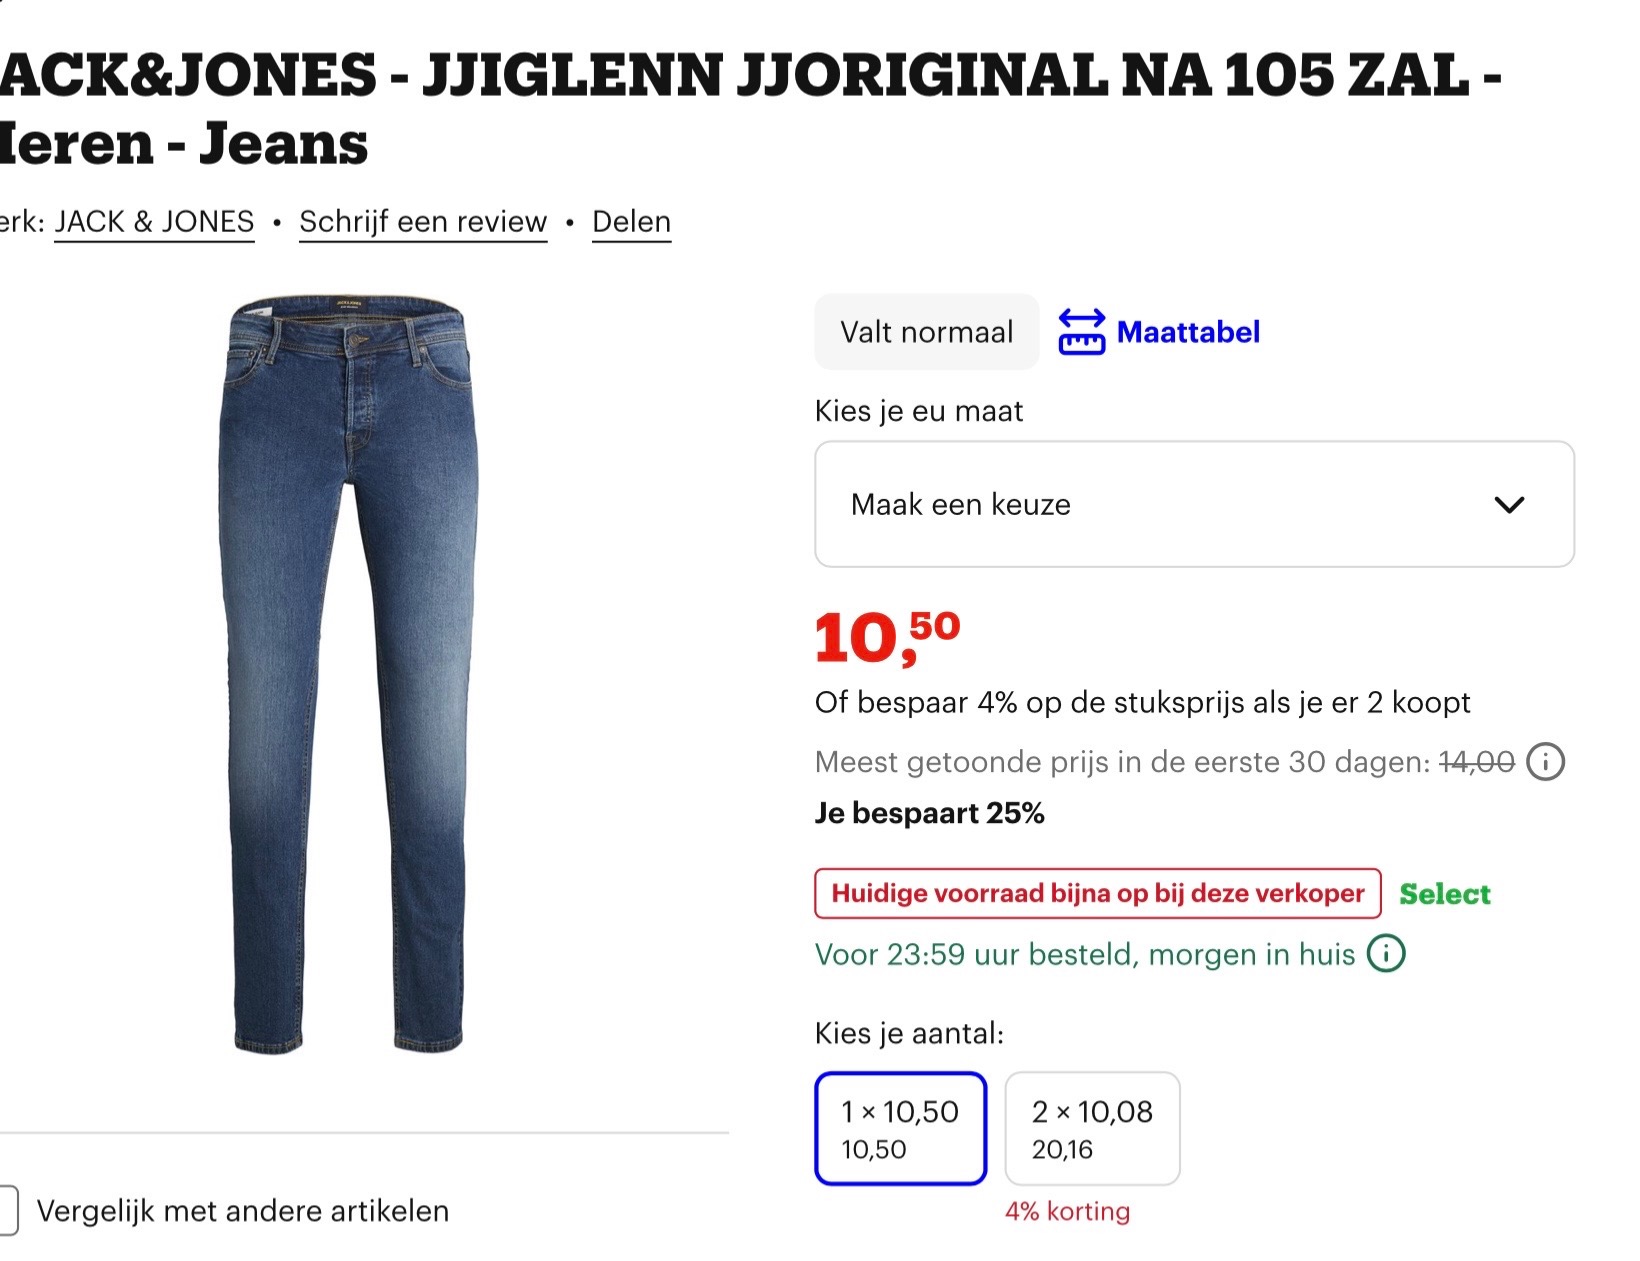Viewport: 1640px width, 1261px height.
Task: Open the JACK & JONES brand link
Action: point(154,221)
